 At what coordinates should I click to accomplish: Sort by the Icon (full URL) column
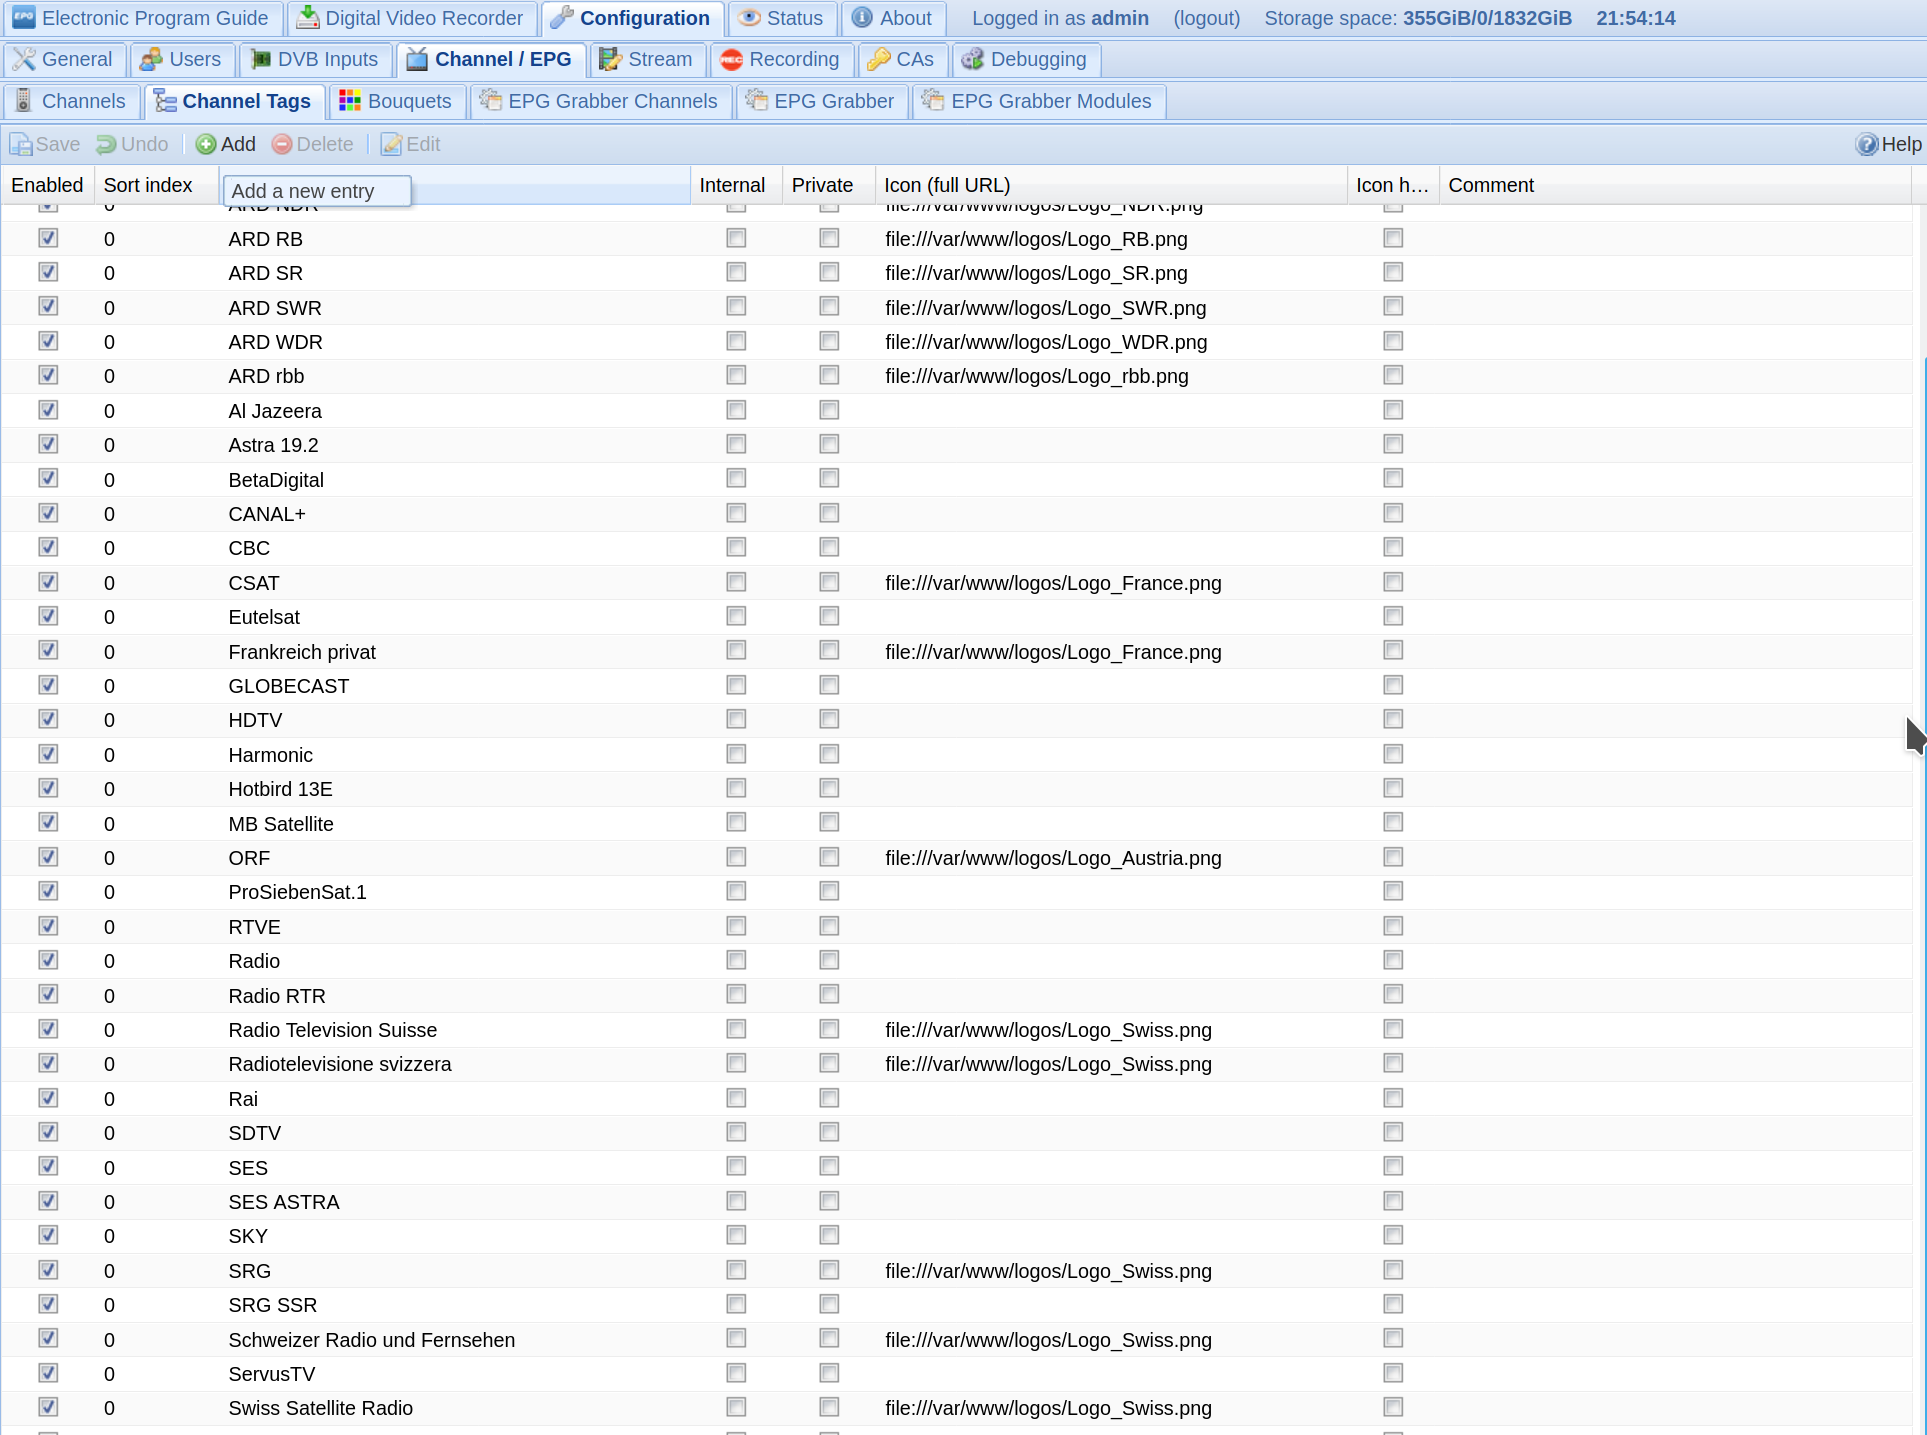click(1110, 185)
